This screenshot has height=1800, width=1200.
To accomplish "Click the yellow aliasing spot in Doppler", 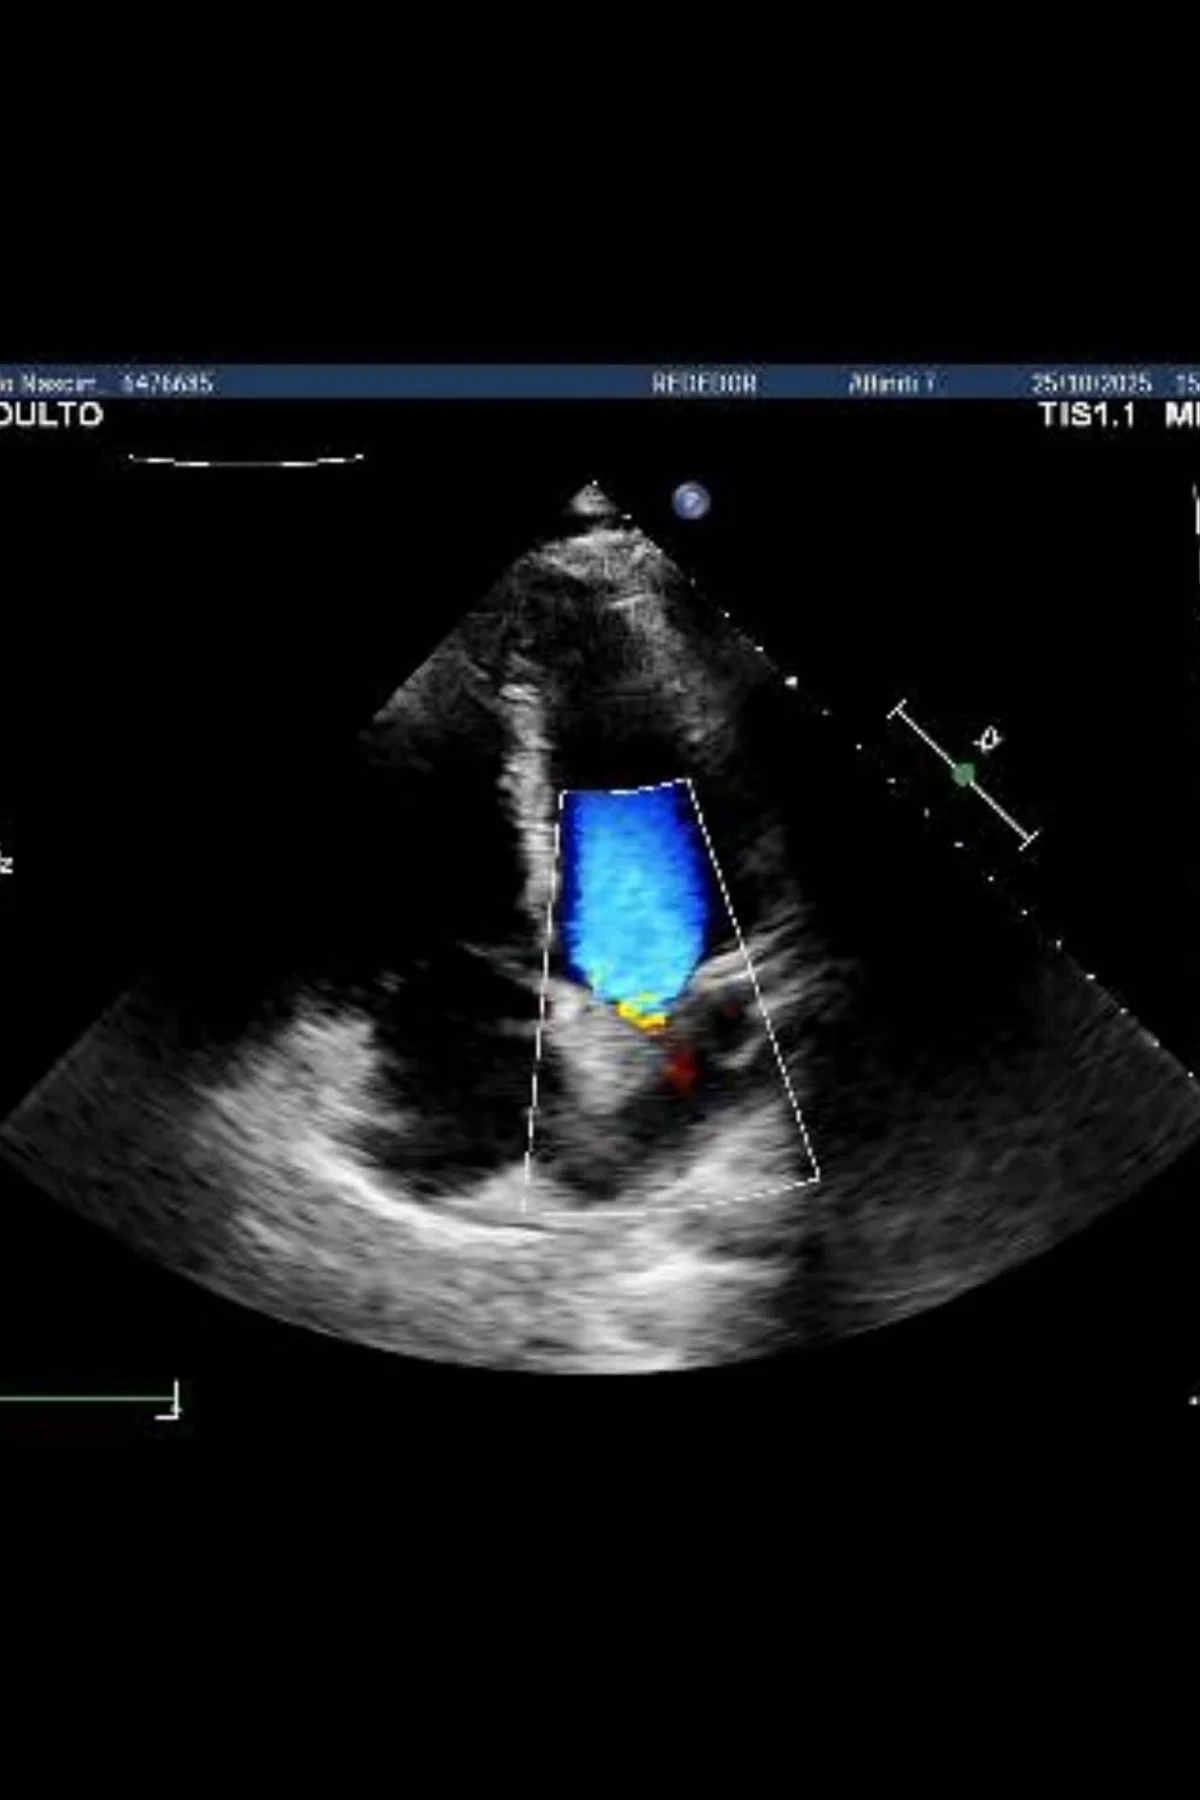I will click(x=642, y=1015).
